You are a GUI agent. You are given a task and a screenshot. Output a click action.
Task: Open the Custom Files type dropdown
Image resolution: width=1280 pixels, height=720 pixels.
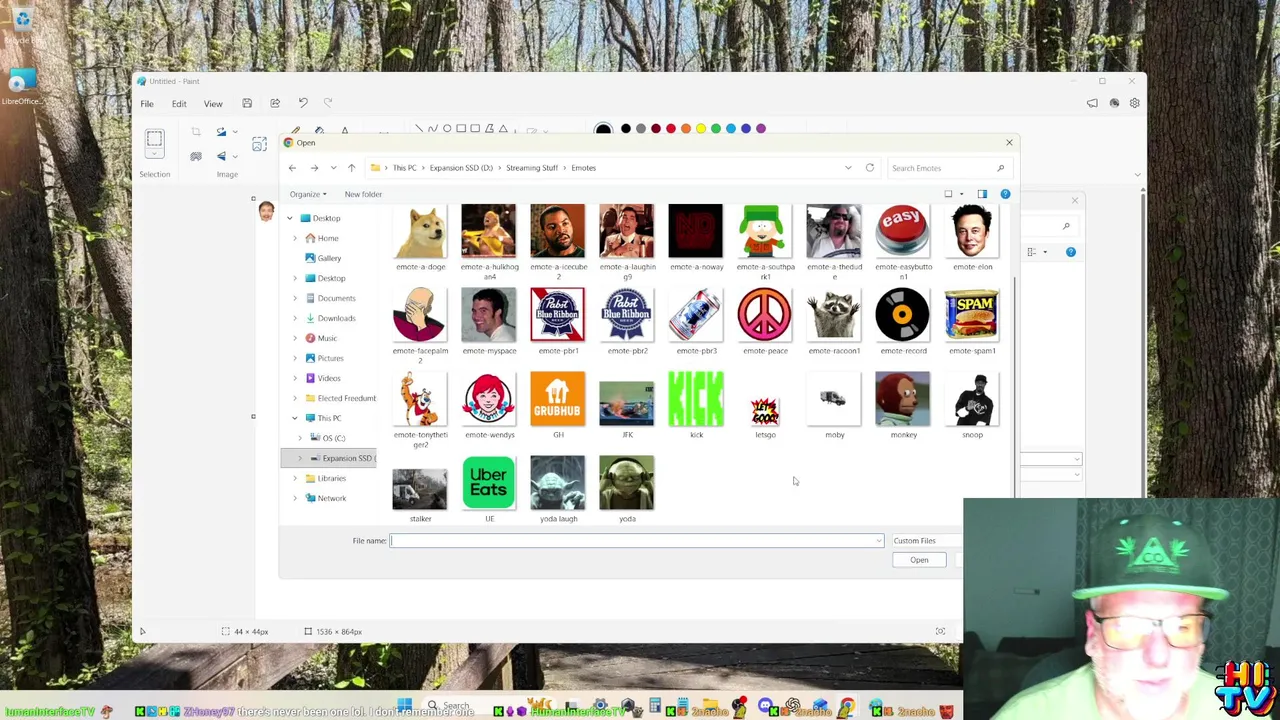927,541
